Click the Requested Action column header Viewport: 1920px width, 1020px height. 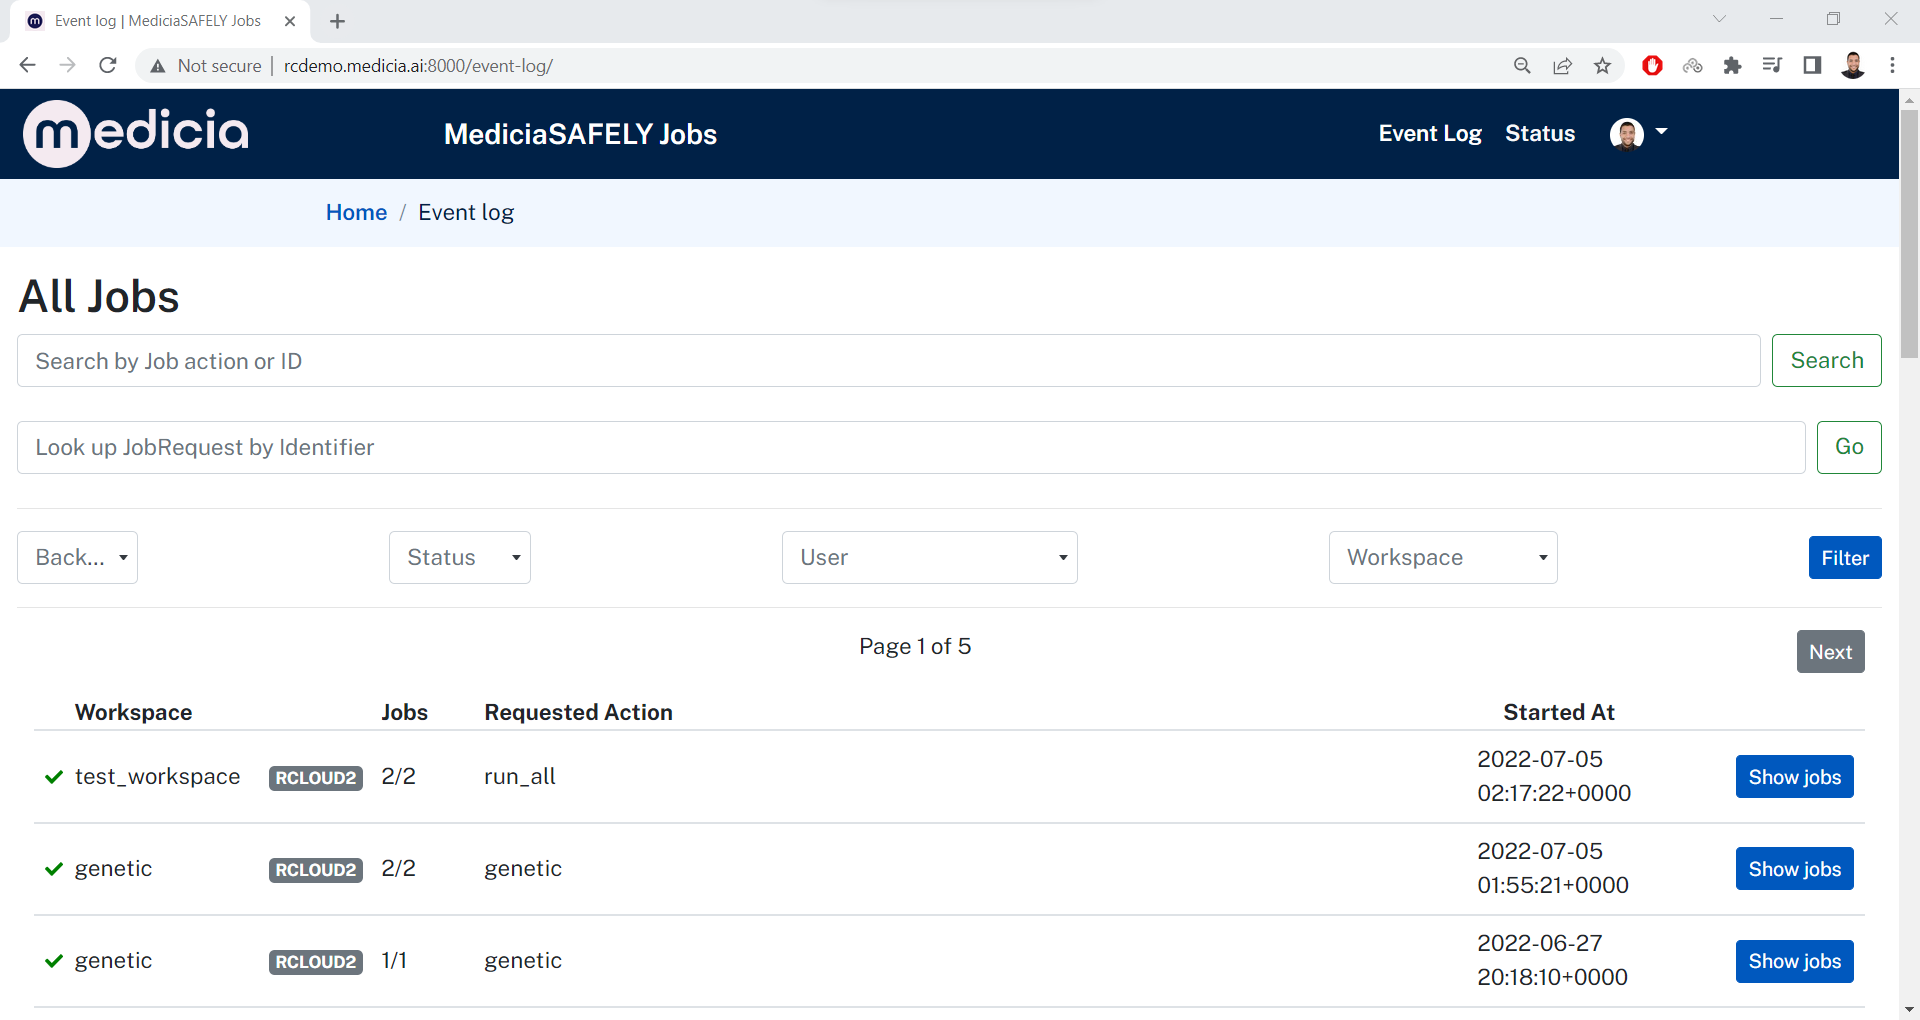(578, 712)
